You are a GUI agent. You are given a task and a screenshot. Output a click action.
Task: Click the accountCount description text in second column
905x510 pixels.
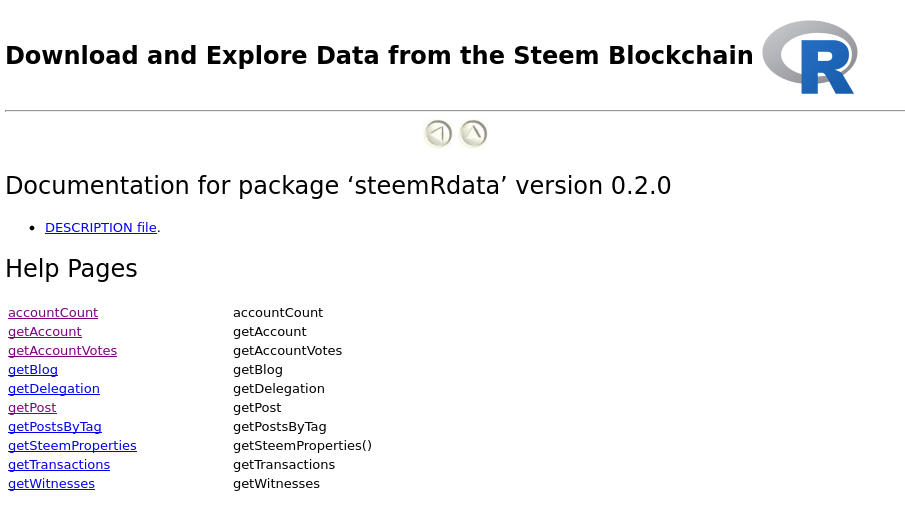pos(278,313)
